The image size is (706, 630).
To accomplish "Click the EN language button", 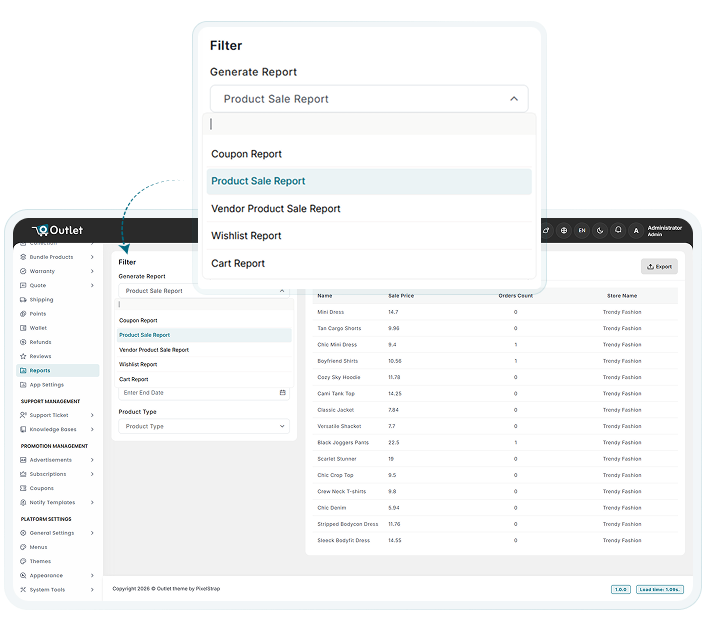I will click(x=582, y=230).
